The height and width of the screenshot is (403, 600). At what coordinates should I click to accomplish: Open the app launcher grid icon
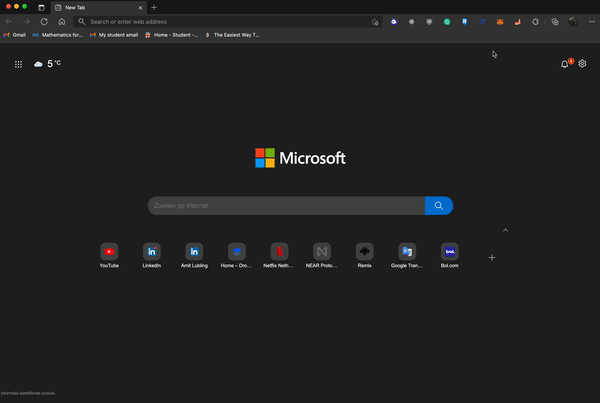(18, 64)
